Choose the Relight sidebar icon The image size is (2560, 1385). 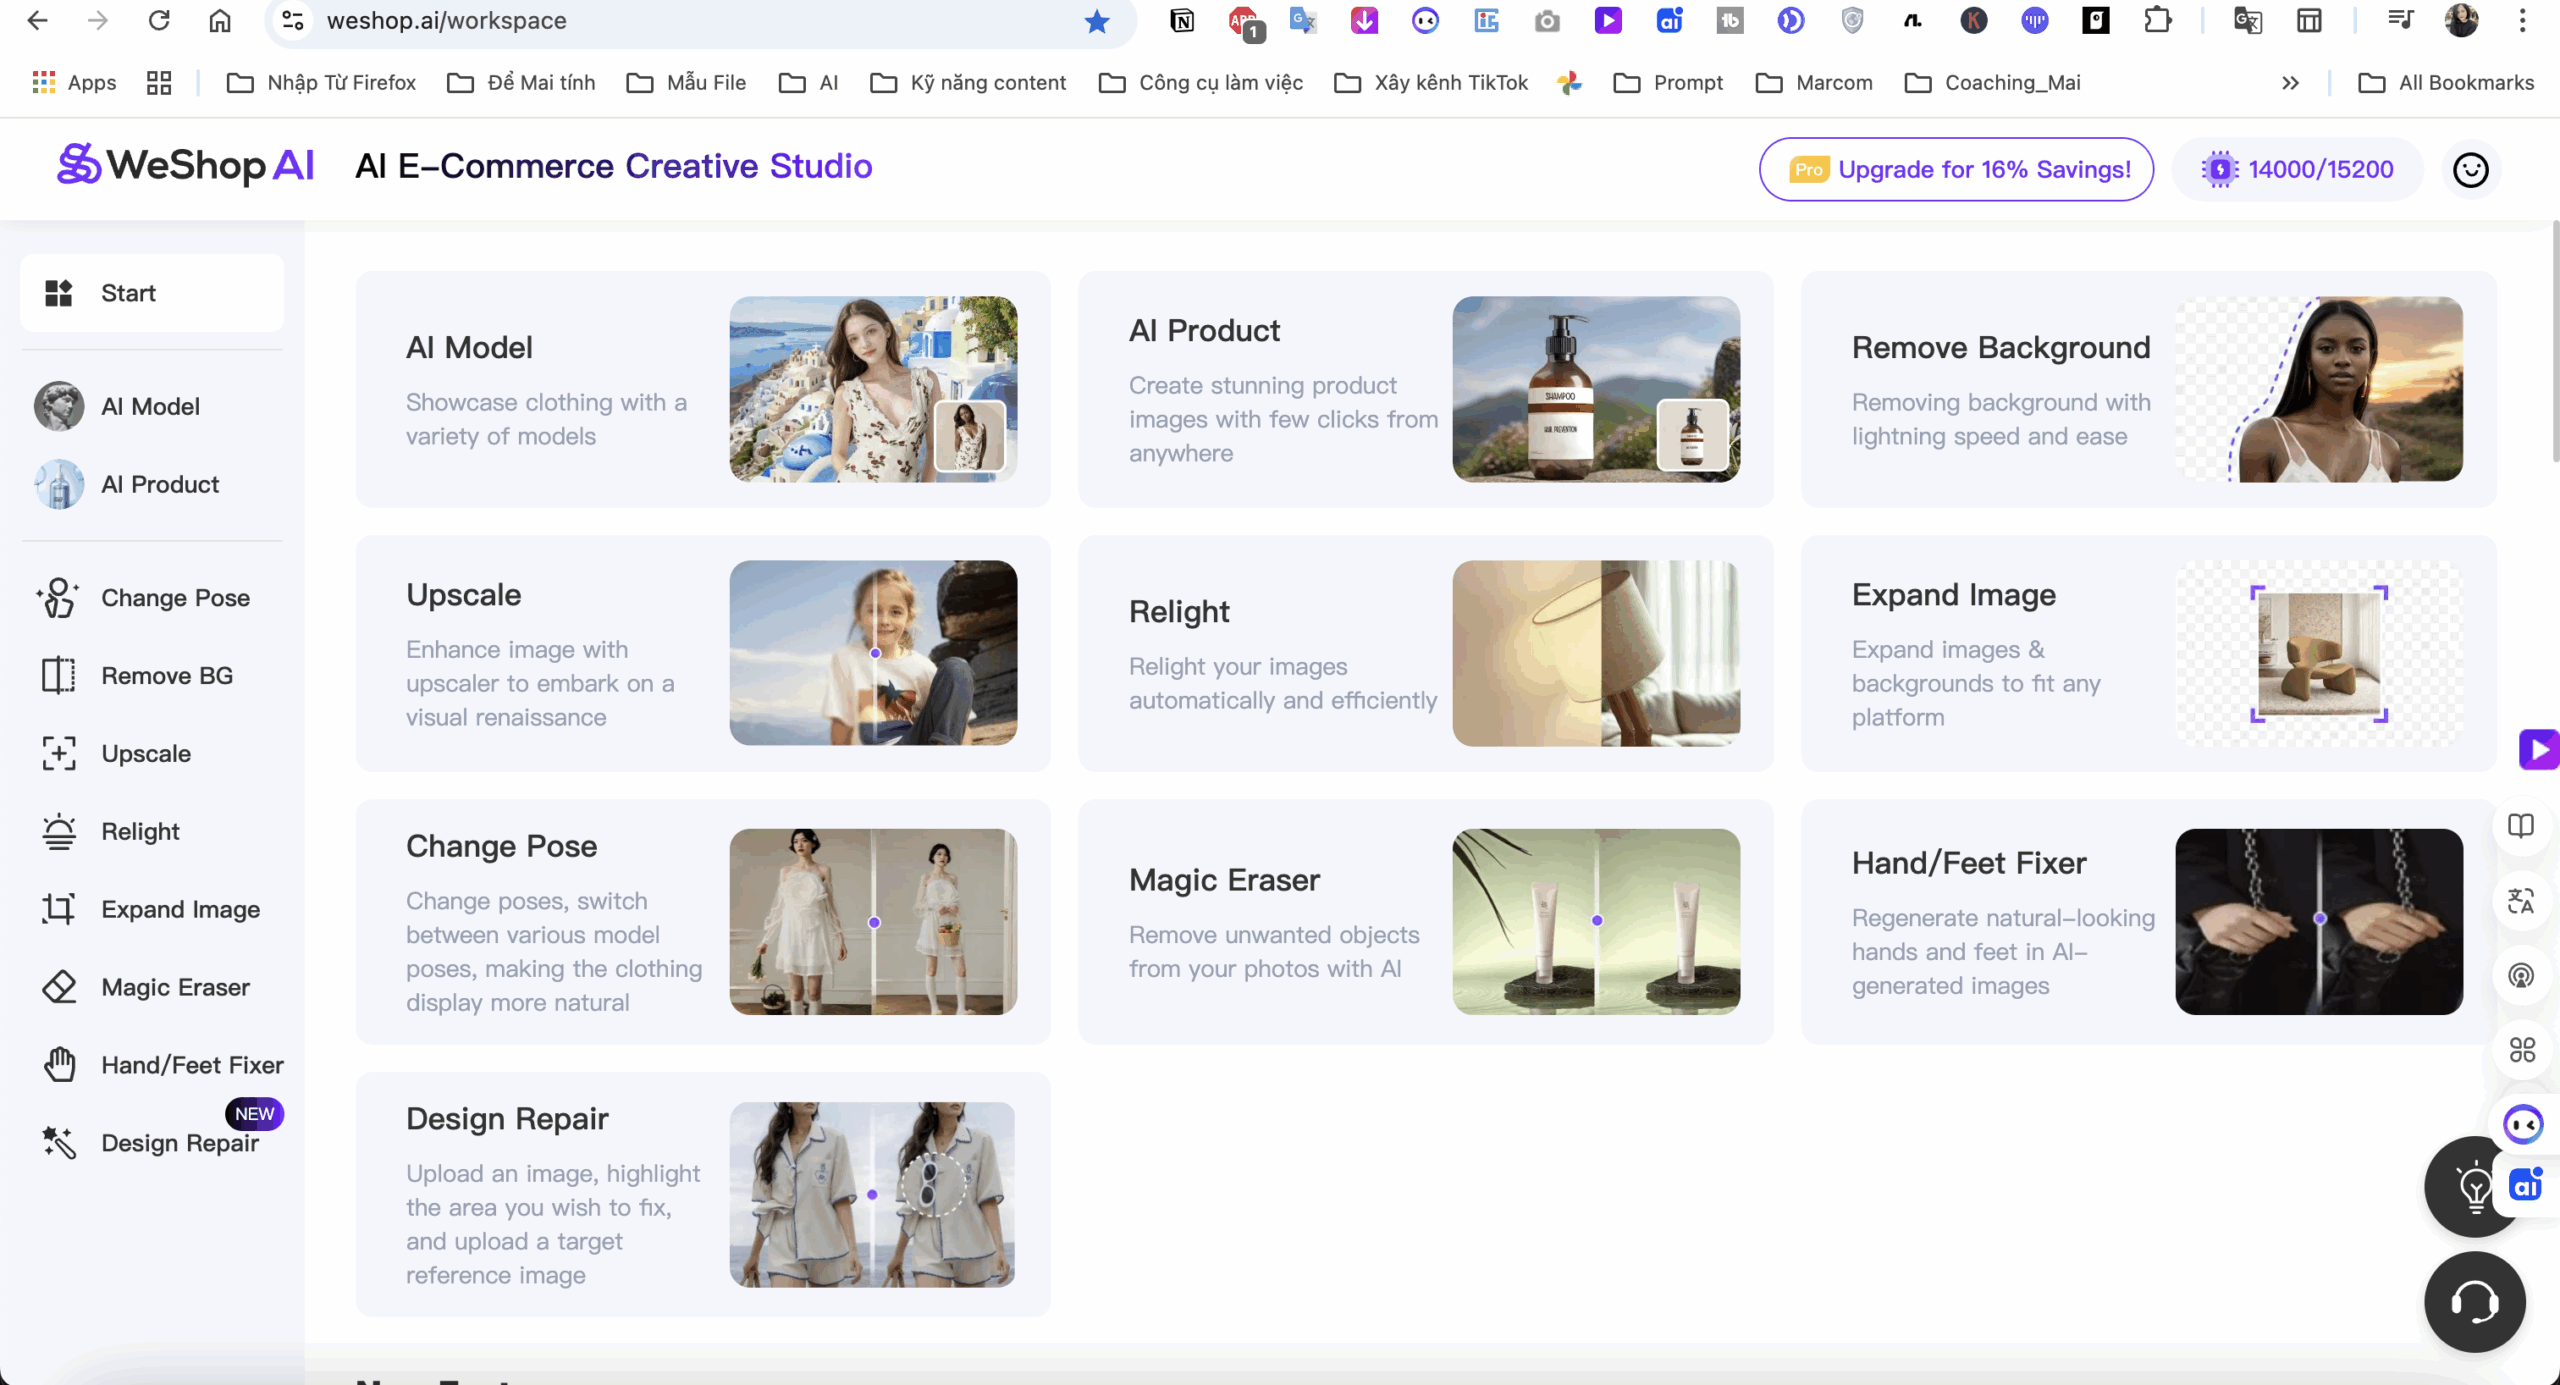(x=58, y=832)
